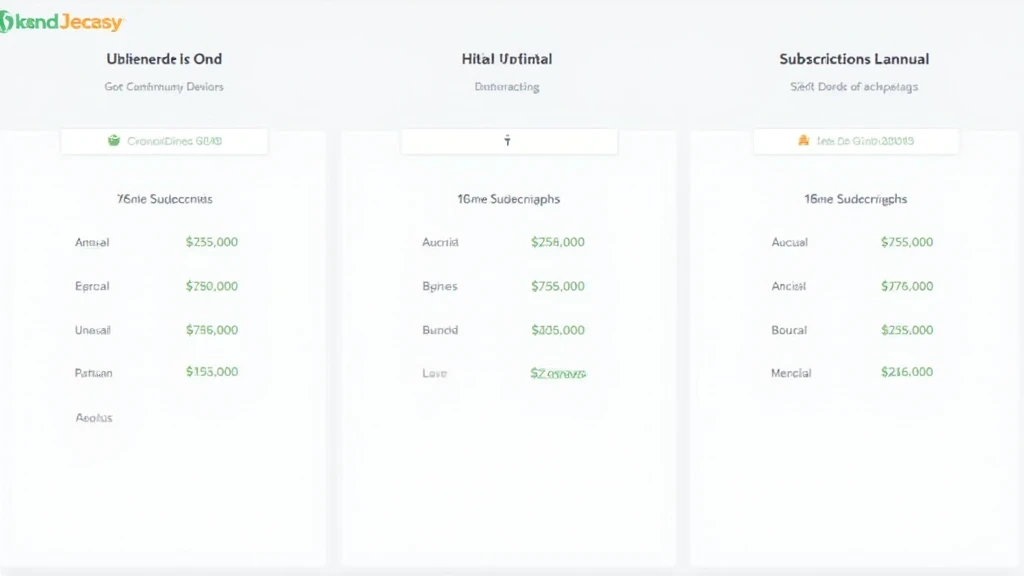The width and height of the screenshot is (1024, 576).
Task: Select the "Subscrictions Lannual" column heading
Action: [854, 59]
